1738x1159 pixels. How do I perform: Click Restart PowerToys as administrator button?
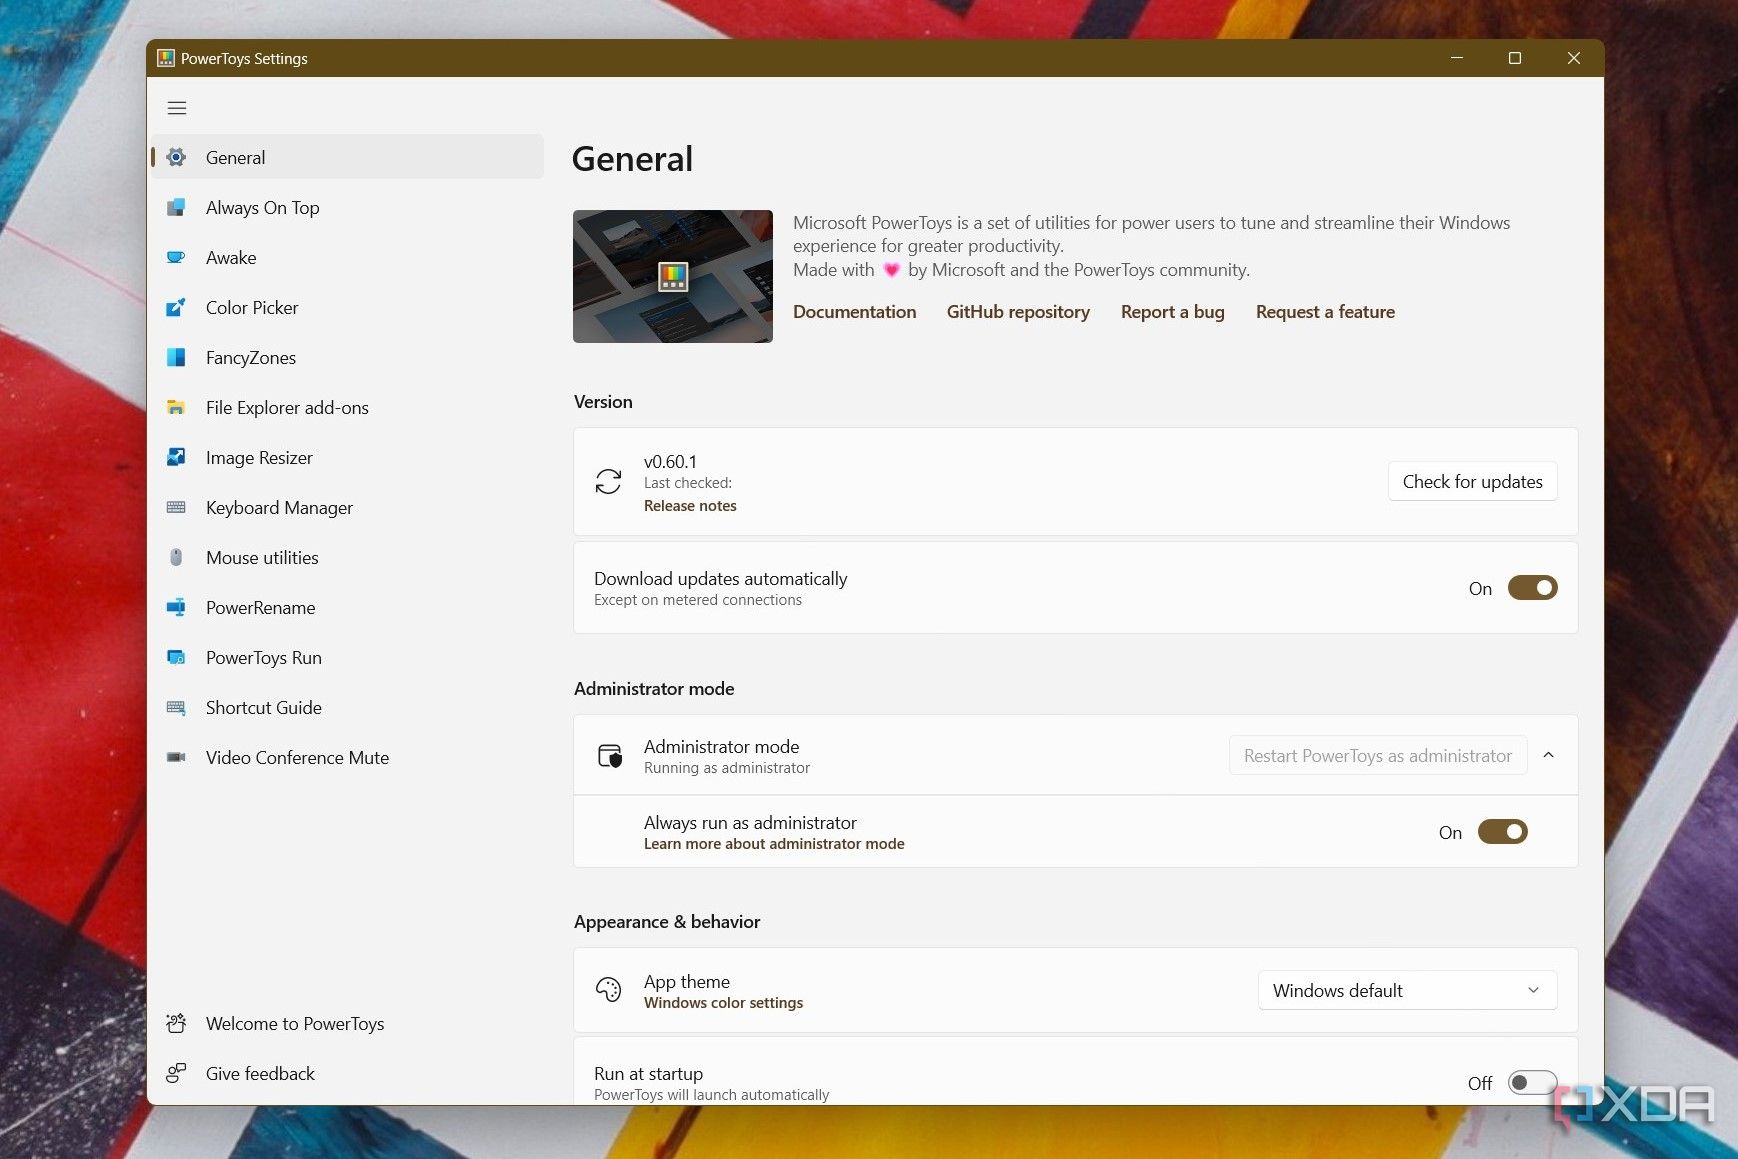[x=1378, y=756]
